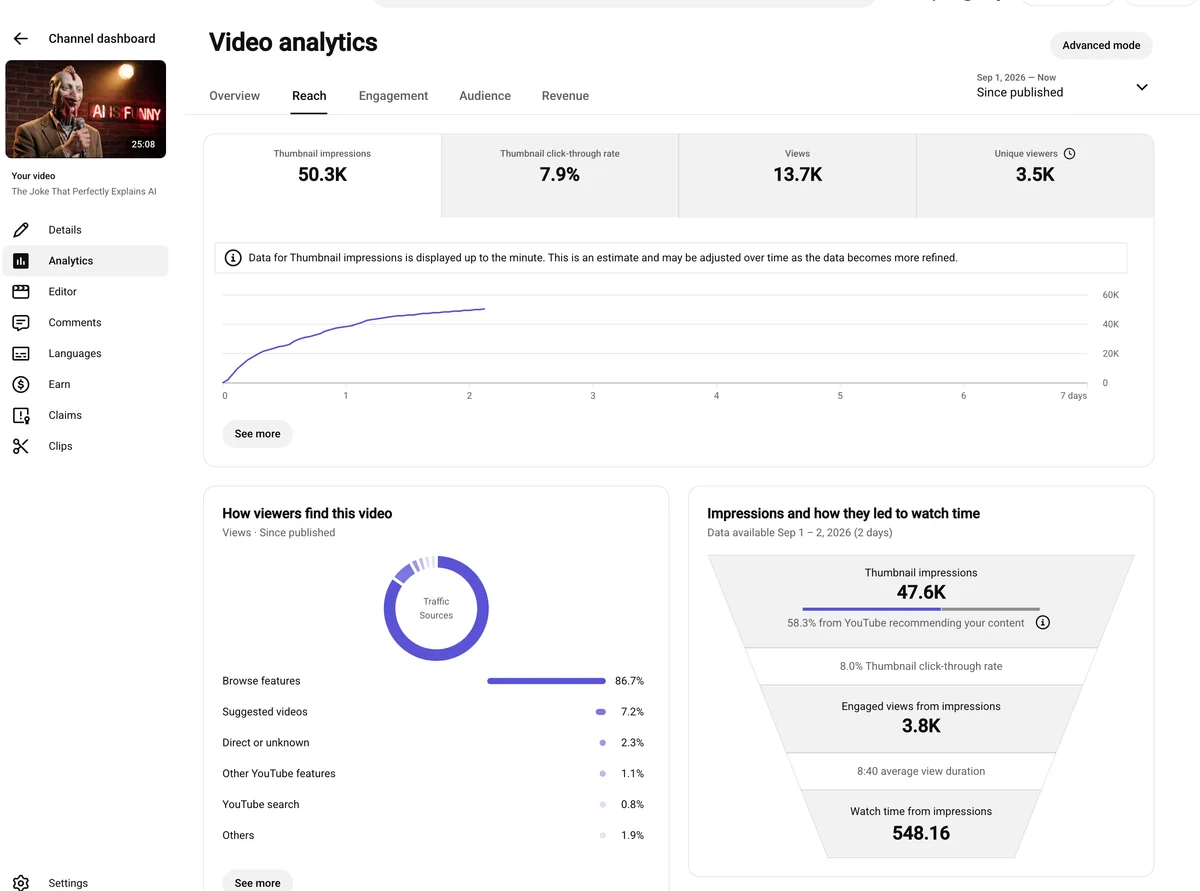Select the Thumbnail click-through rate metric card

click(560, 176)
